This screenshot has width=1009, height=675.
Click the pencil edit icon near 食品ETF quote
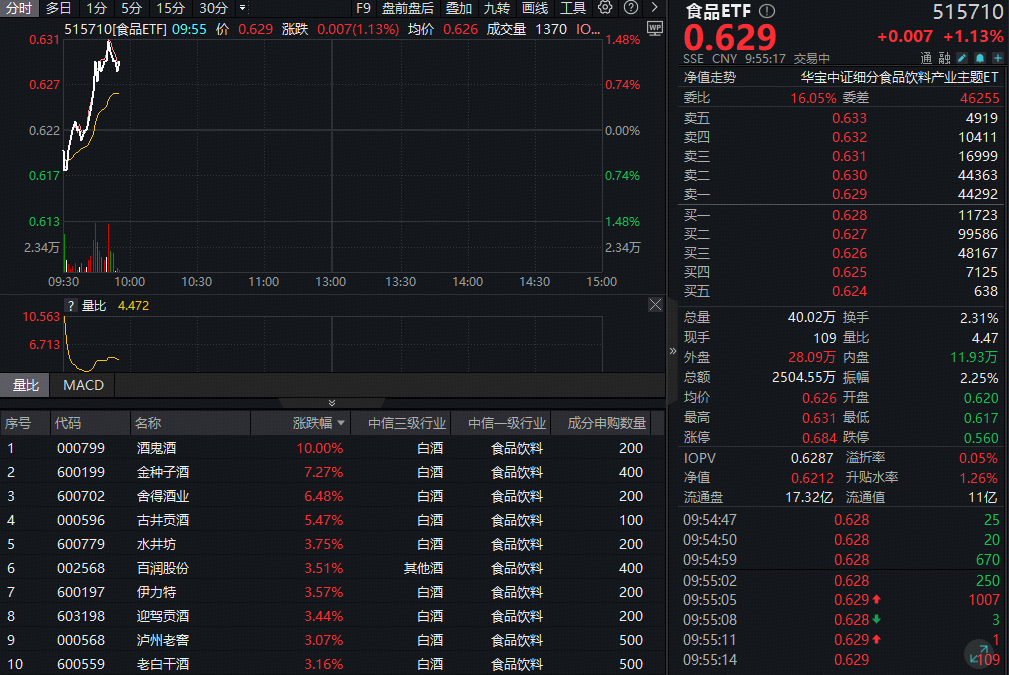961,58
